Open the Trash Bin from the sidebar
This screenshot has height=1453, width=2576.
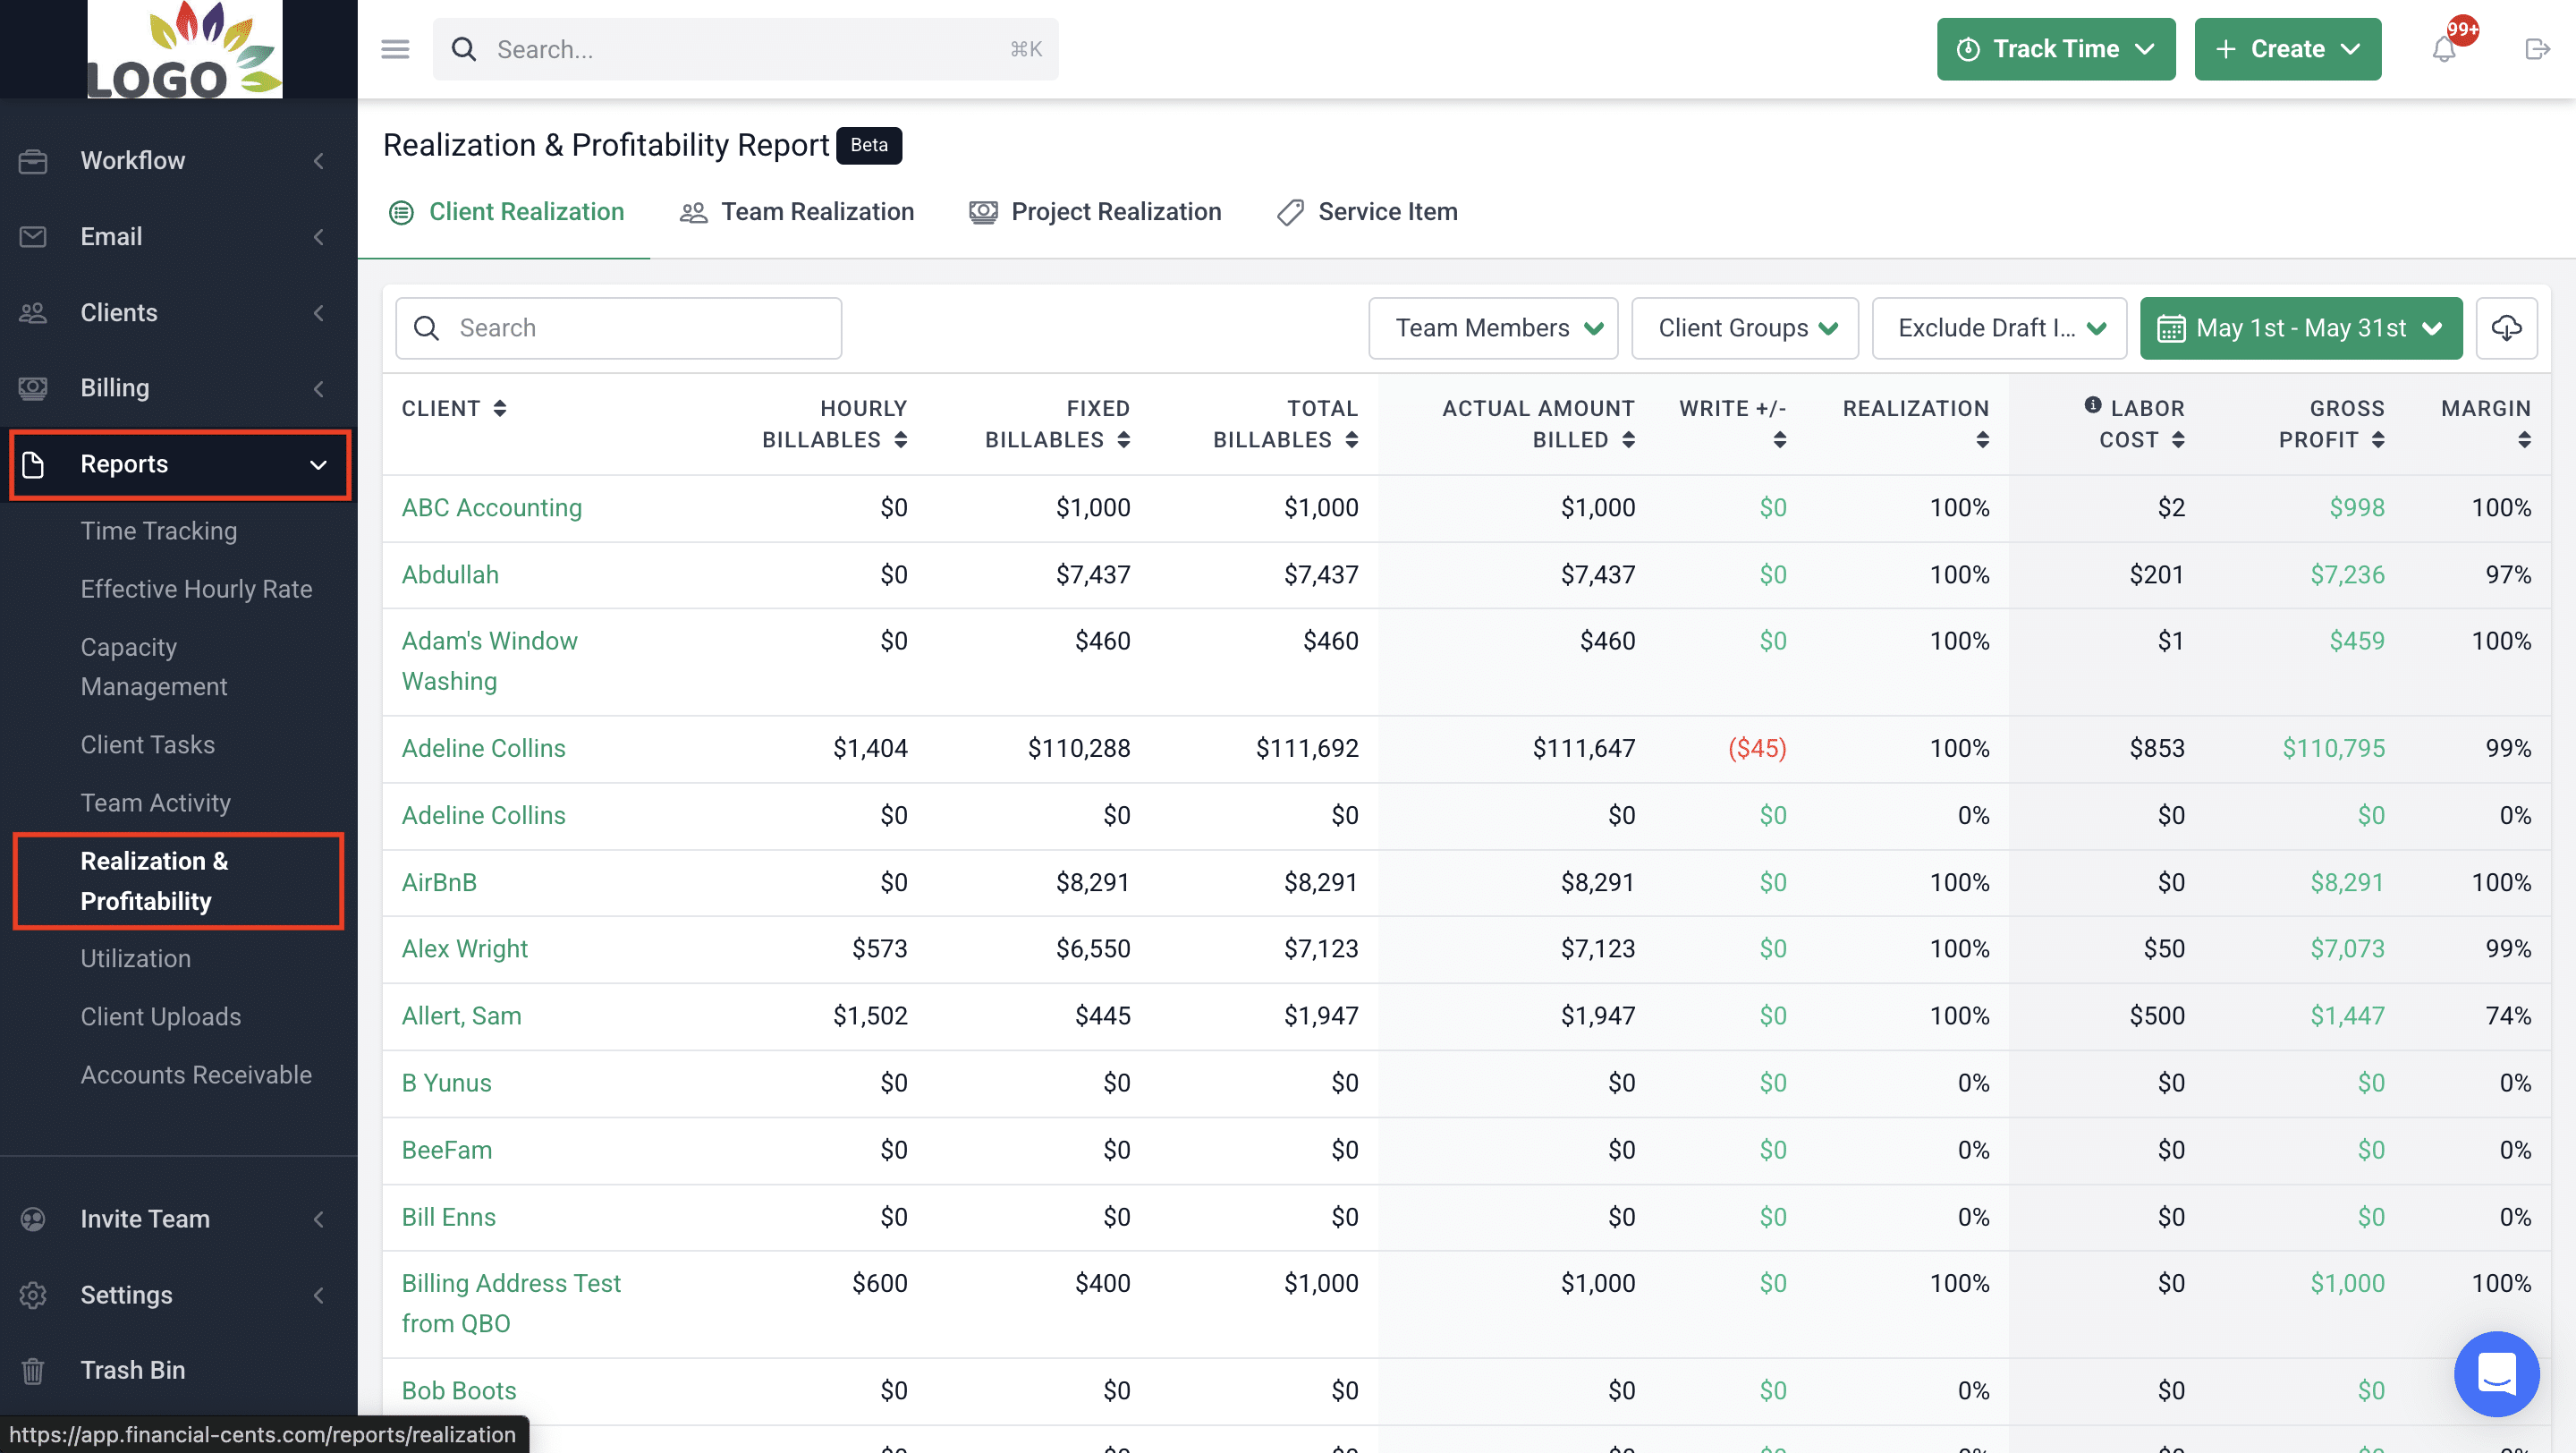point(132,1369)
